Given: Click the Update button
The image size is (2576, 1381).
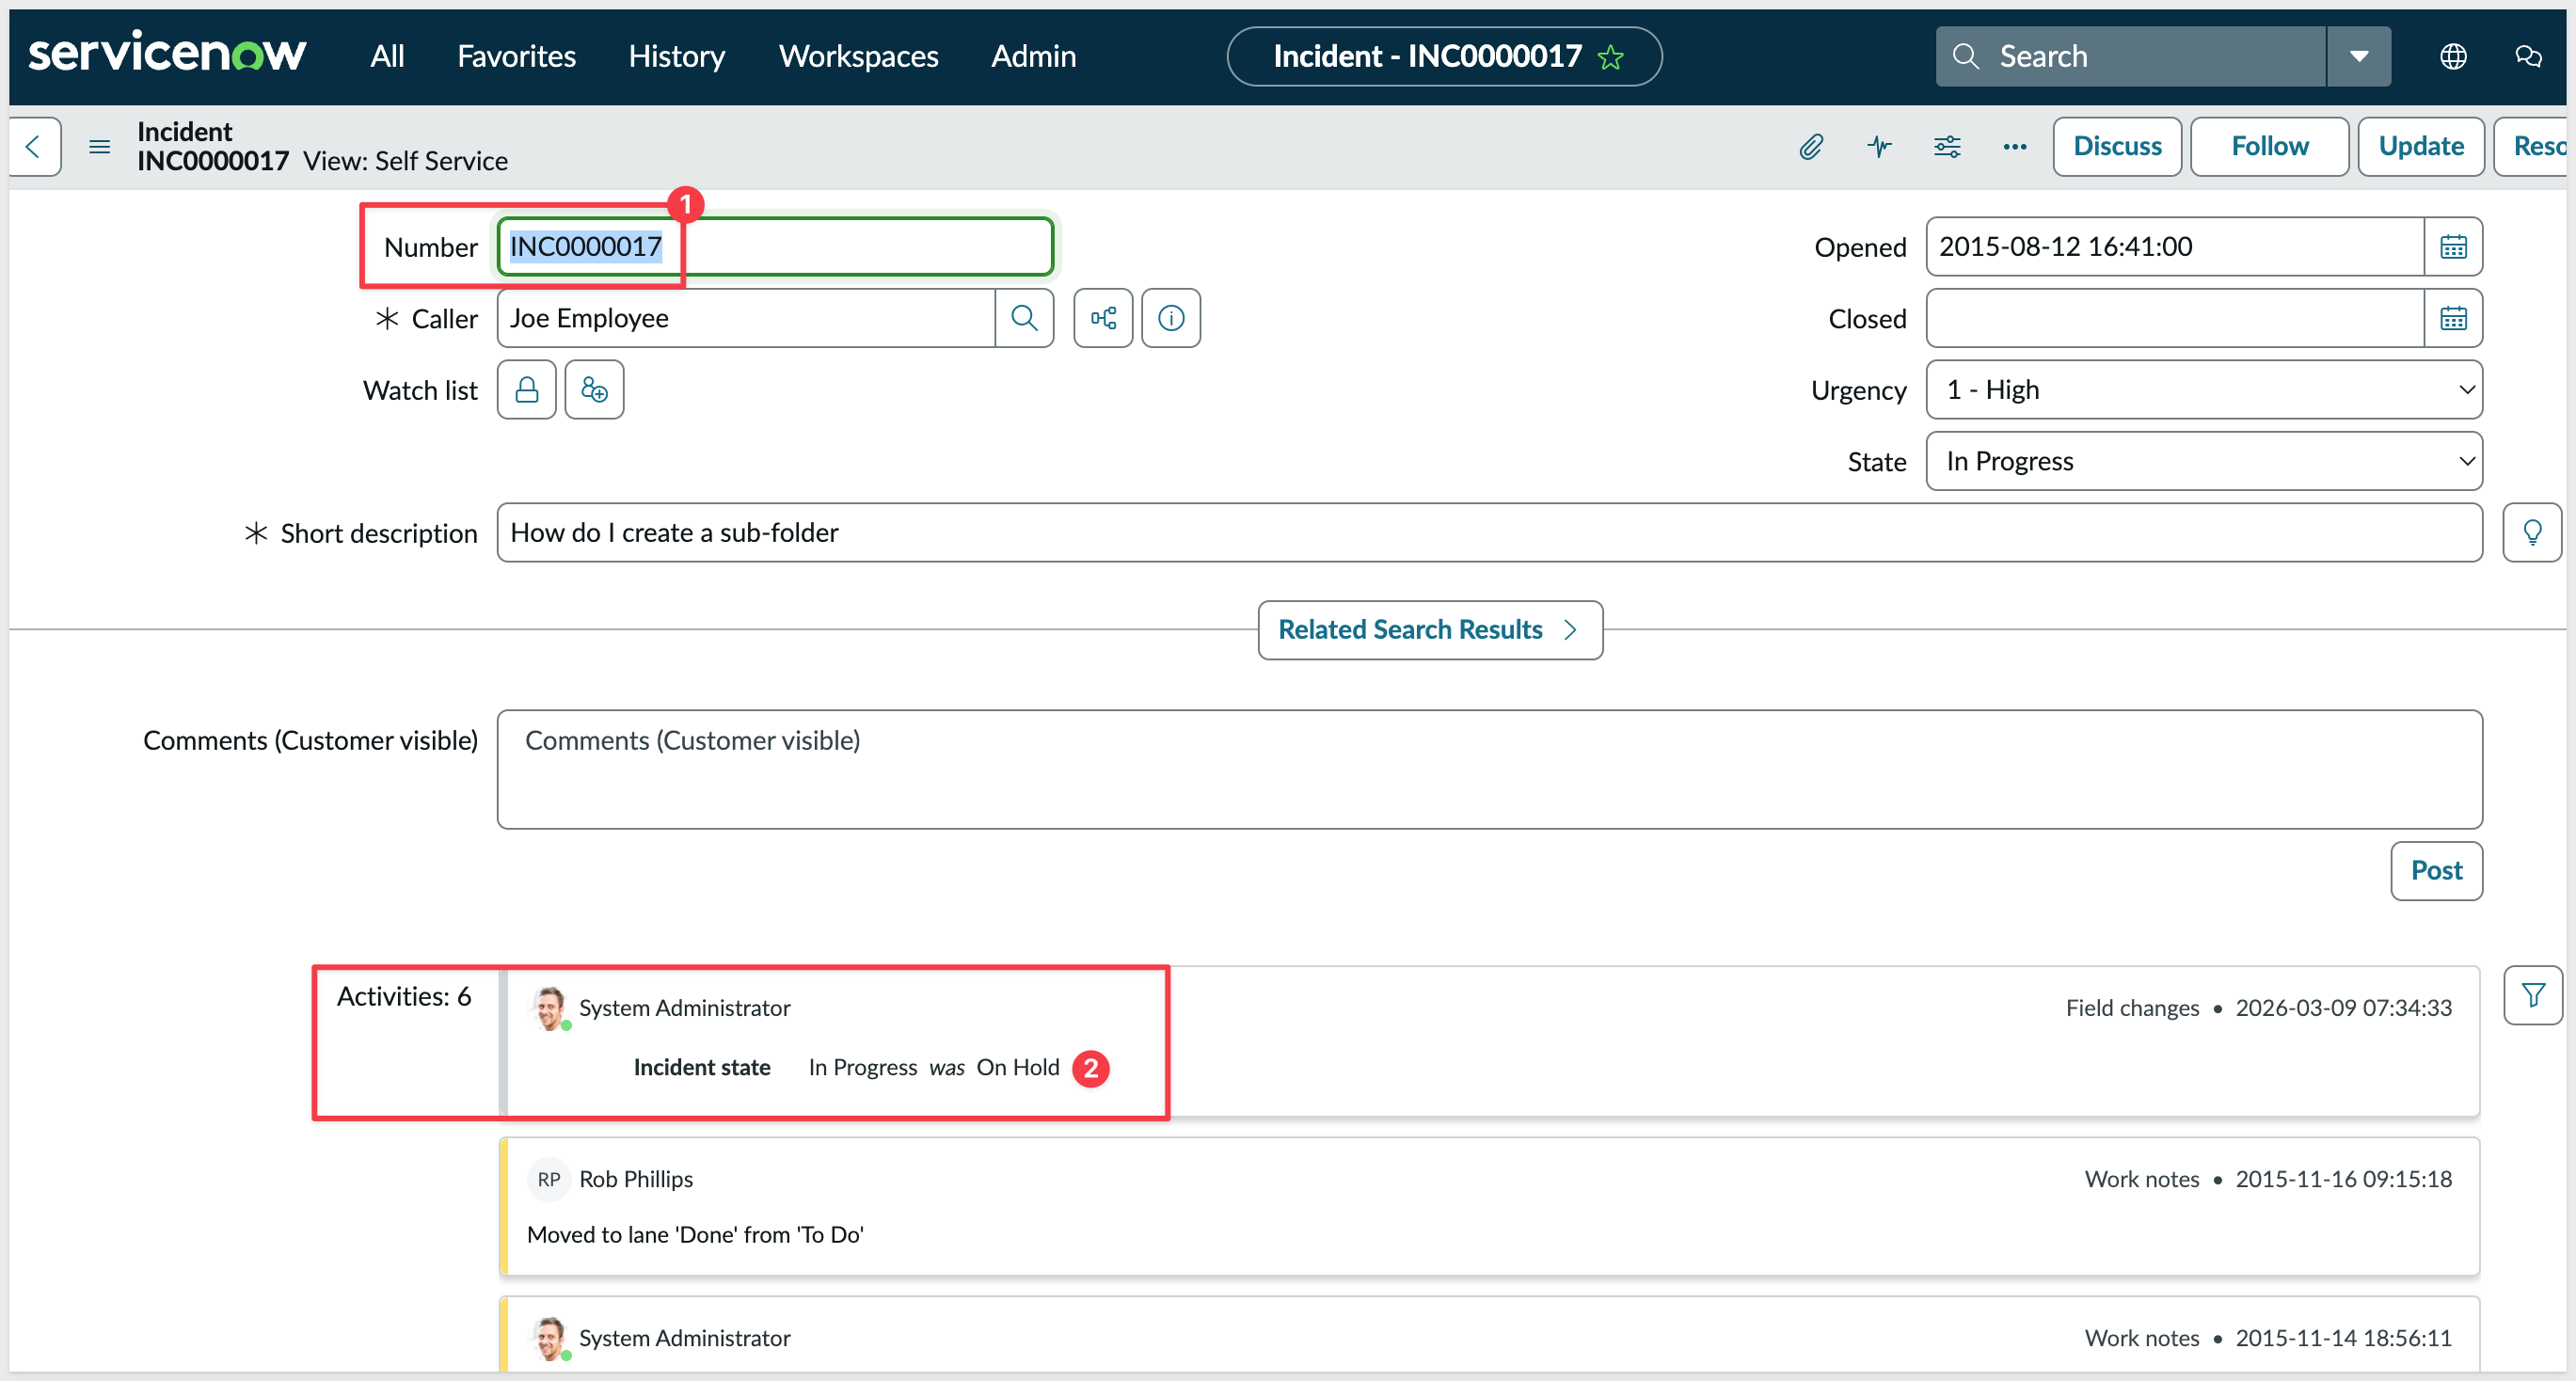Looking at the screenshot, I should click(2420, 147).
